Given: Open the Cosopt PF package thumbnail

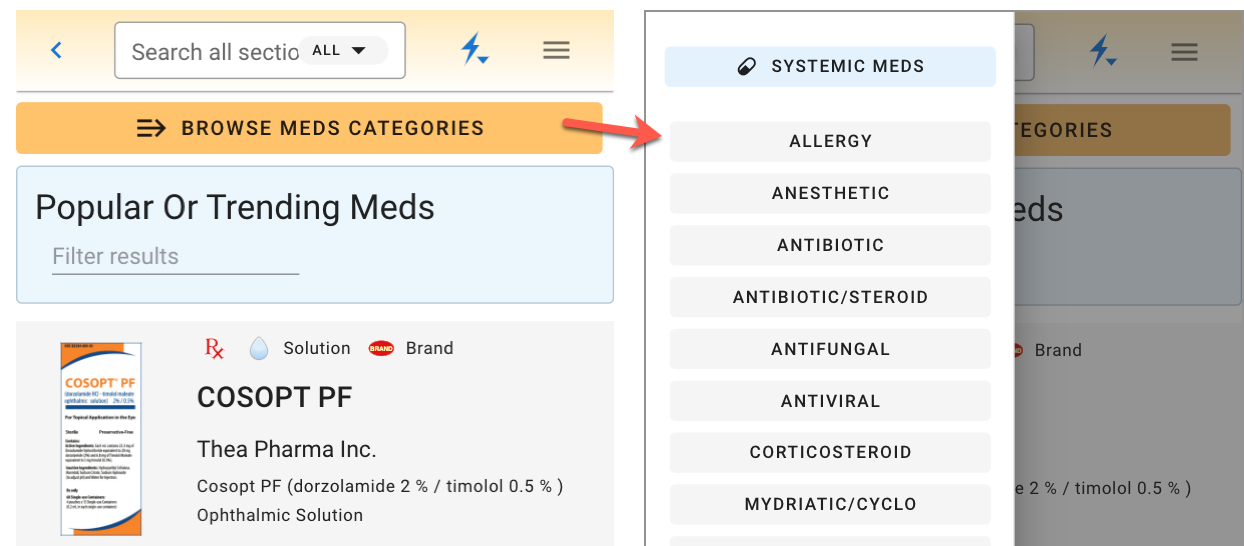Looking at the screenshot, I should pyautogui.click(x=102, y=440).
